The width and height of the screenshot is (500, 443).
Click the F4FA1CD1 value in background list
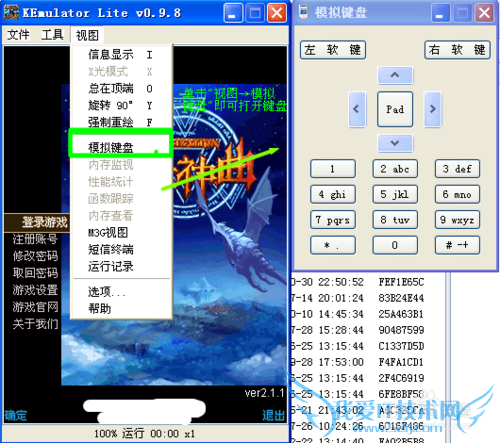click(x=401, y=362)
